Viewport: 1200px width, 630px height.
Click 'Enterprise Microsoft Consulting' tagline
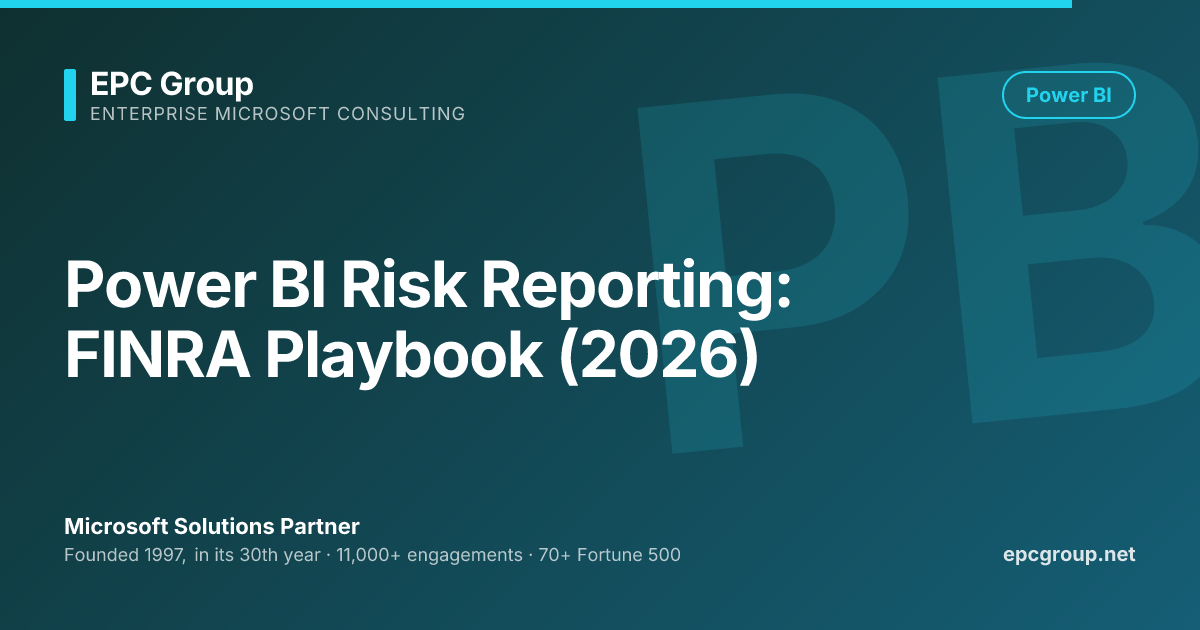(277, 114)
